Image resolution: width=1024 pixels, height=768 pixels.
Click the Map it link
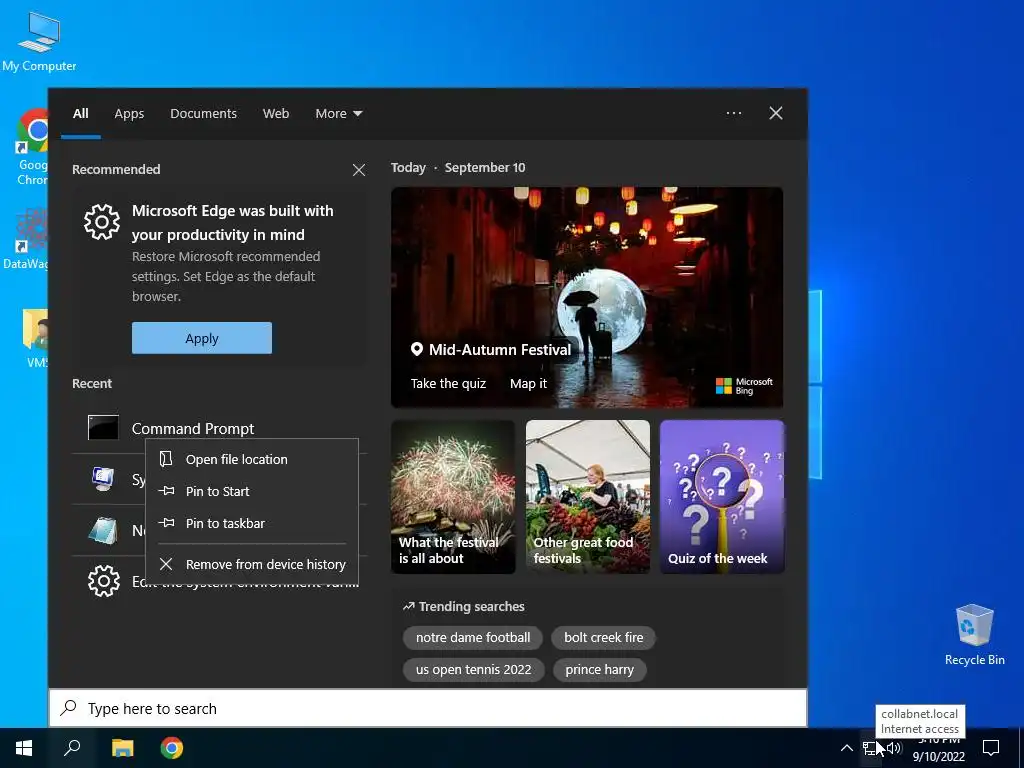click(528, 383)
